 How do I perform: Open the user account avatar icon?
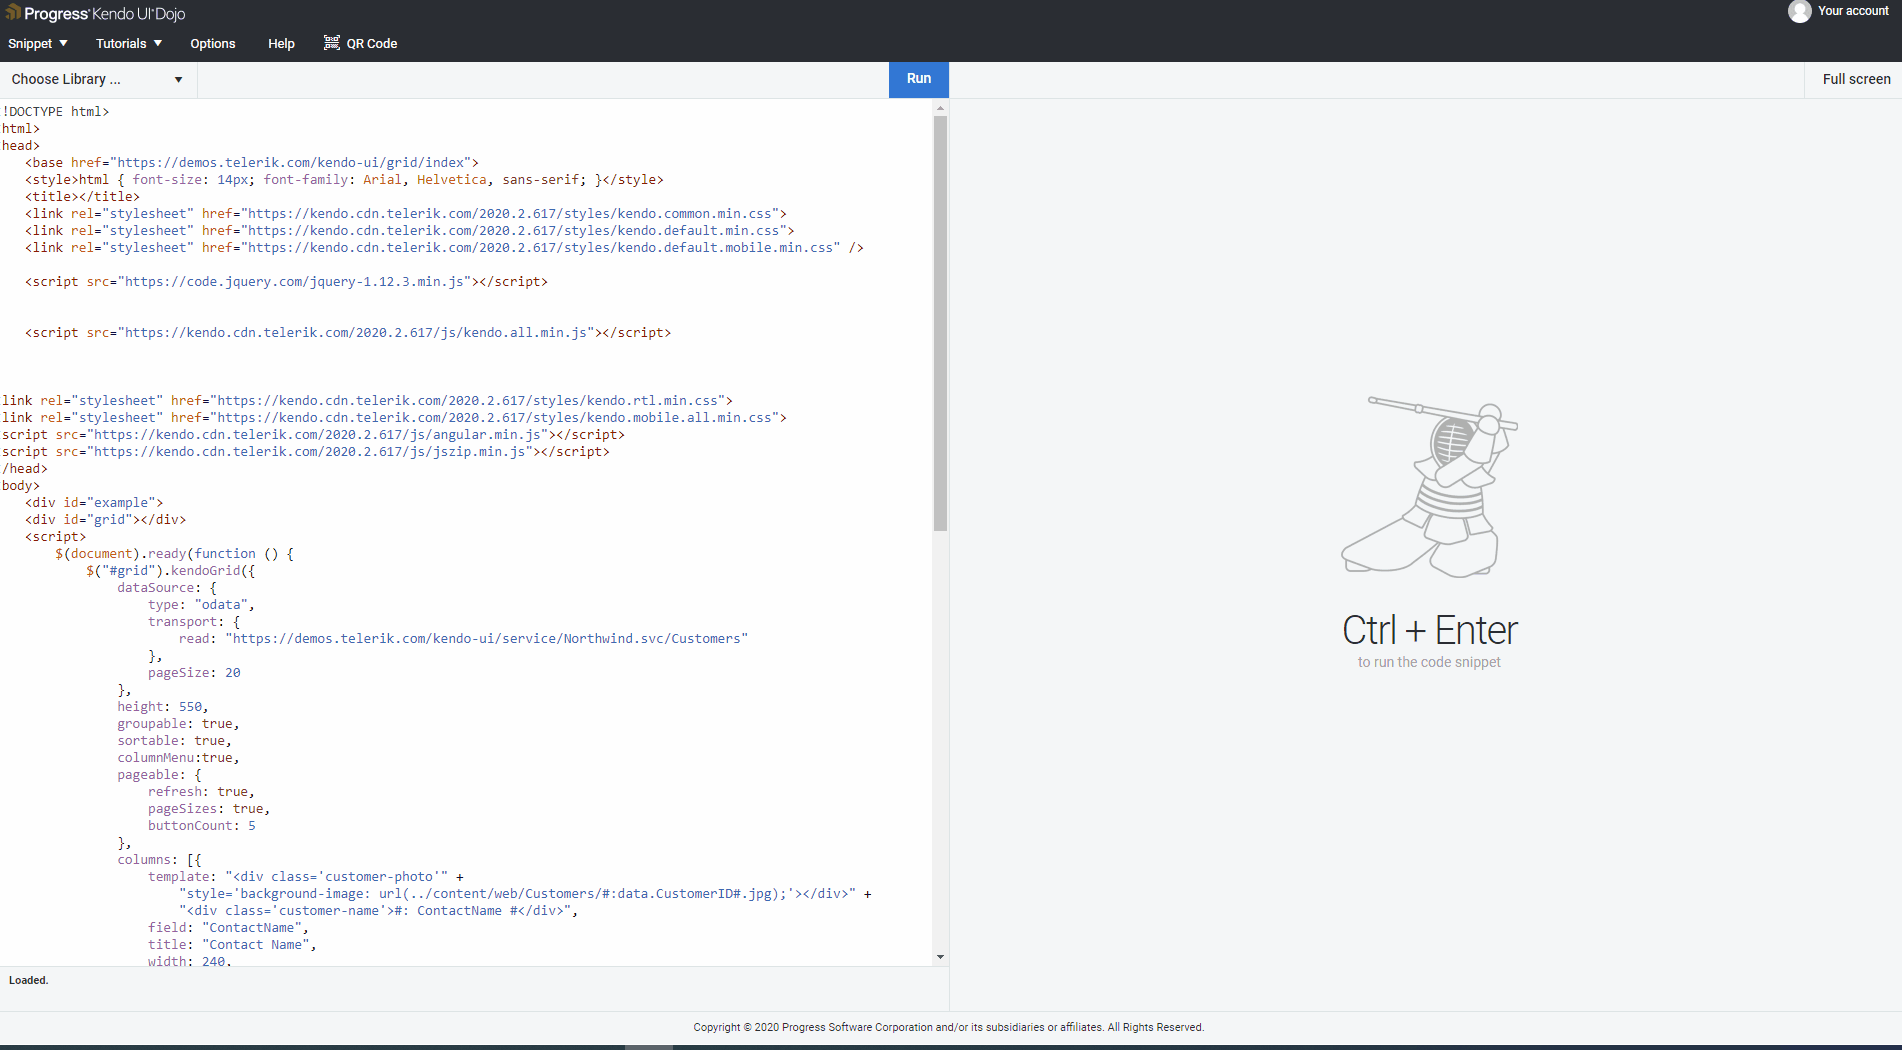pos(1800,11)
